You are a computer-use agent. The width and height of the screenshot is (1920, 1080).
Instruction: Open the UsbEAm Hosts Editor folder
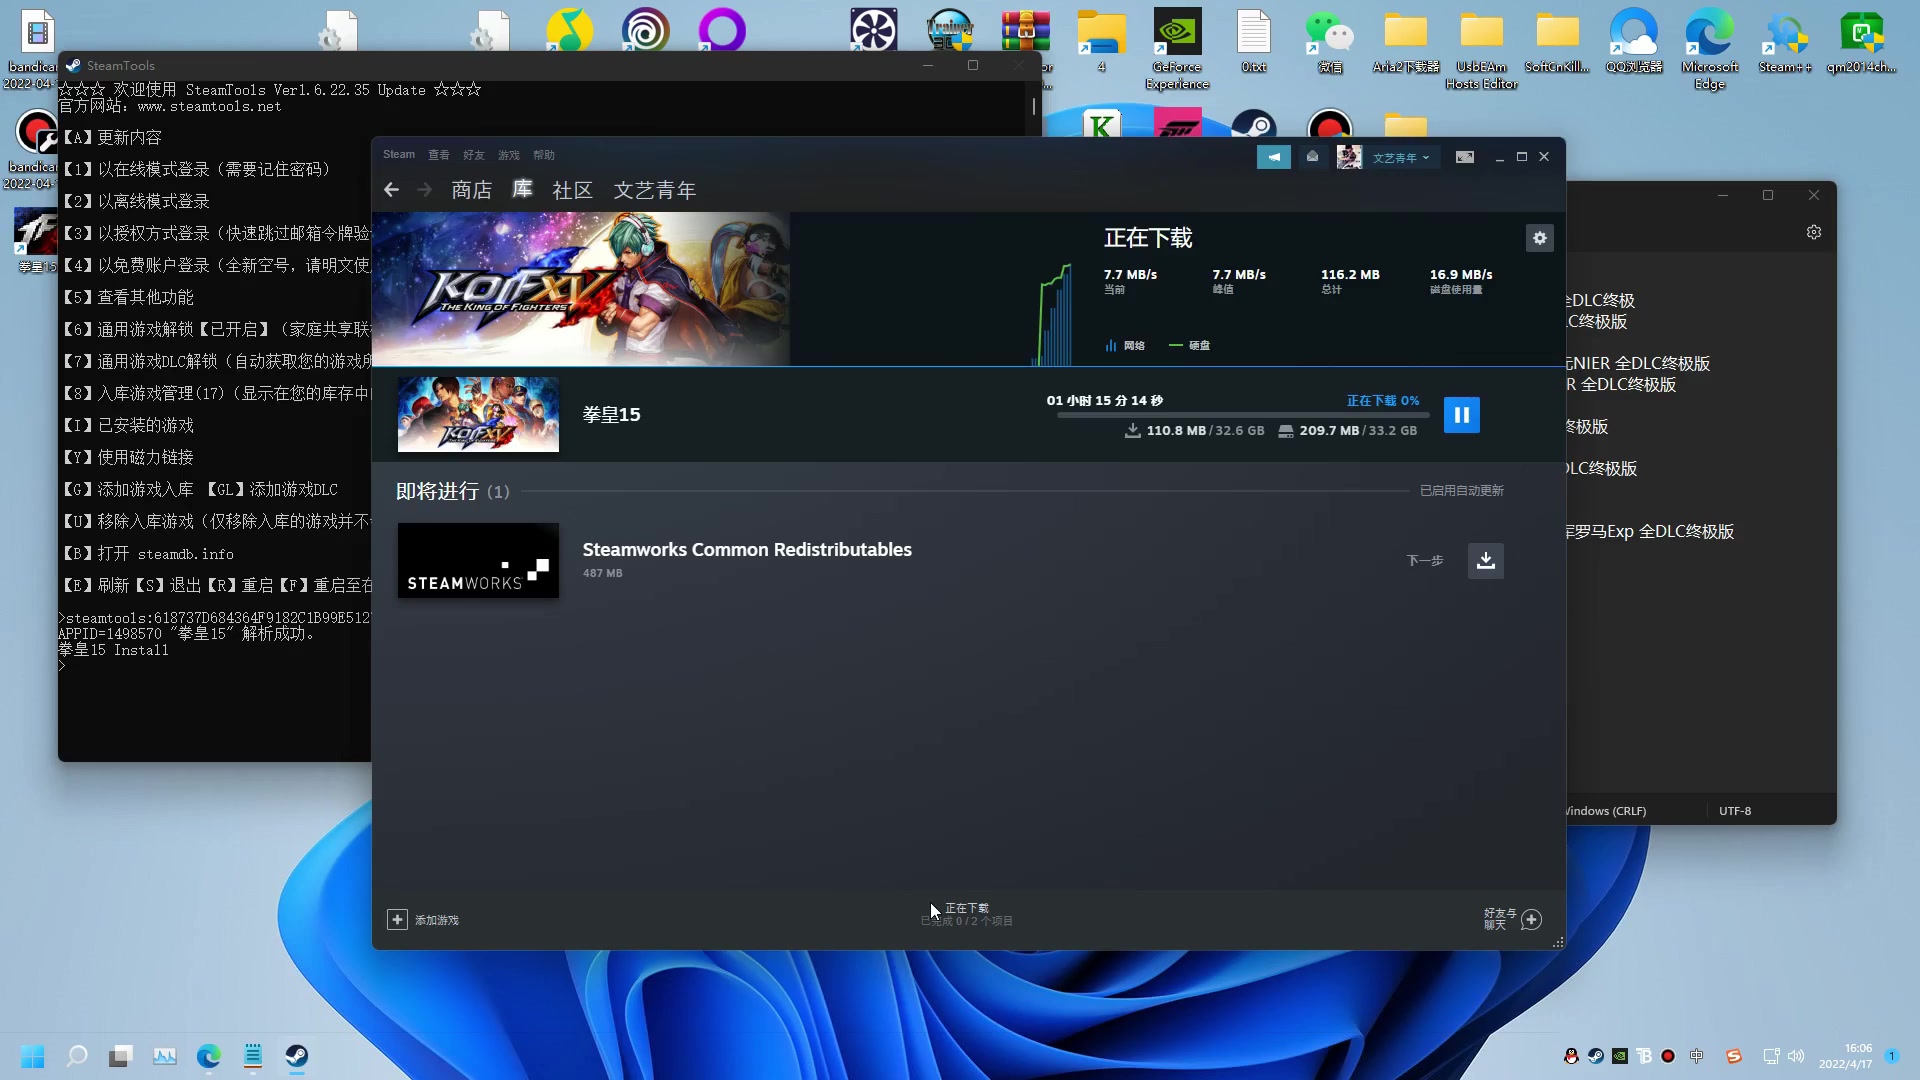[x=1481, y=48]
